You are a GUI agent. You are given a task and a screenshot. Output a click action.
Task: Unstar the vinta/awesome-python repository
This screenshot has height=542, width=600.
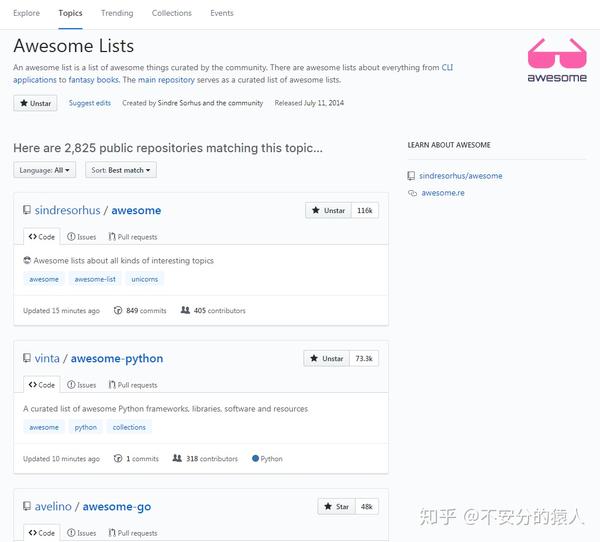[x=326, y=358]
